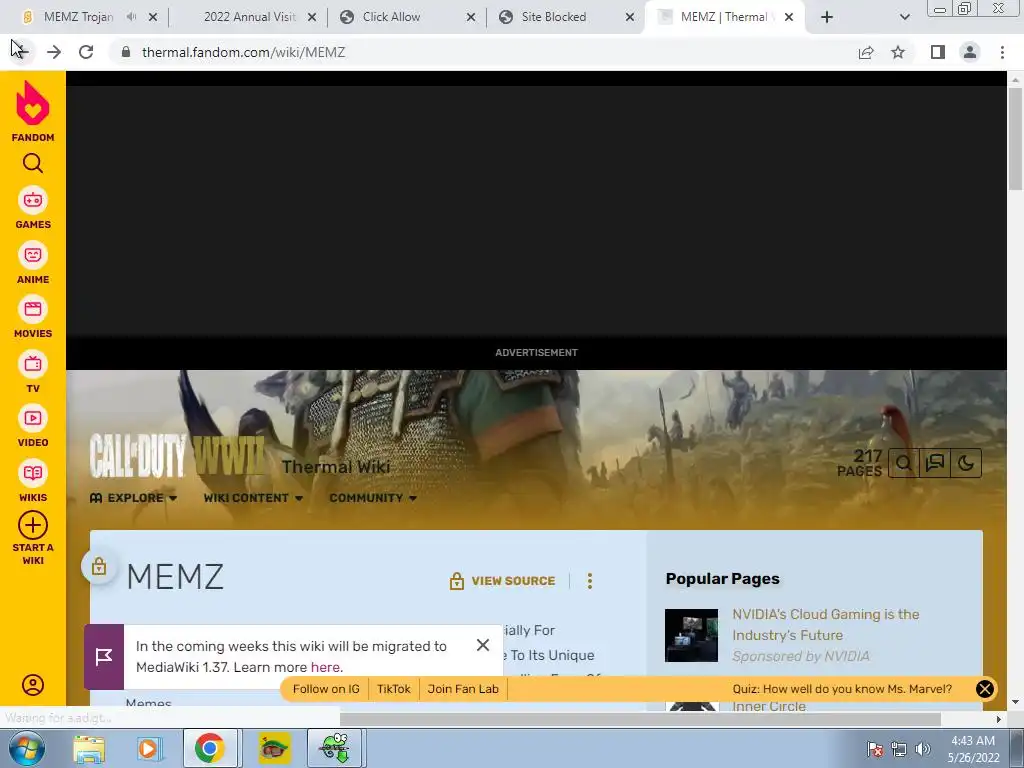Open the Windows Start menu

point(26,748)
